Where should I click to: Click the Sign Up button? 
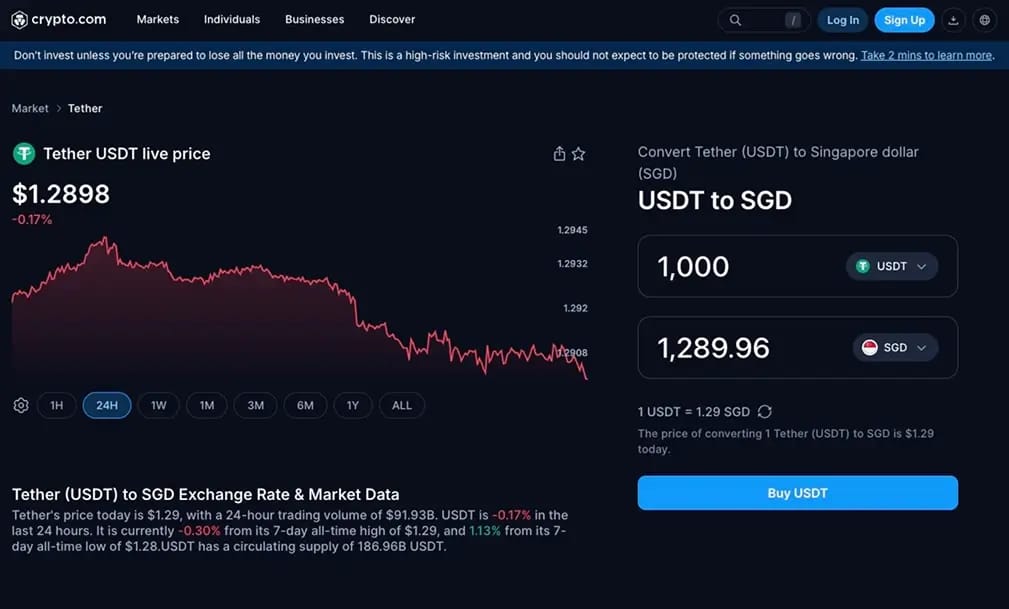pos(904,21)
